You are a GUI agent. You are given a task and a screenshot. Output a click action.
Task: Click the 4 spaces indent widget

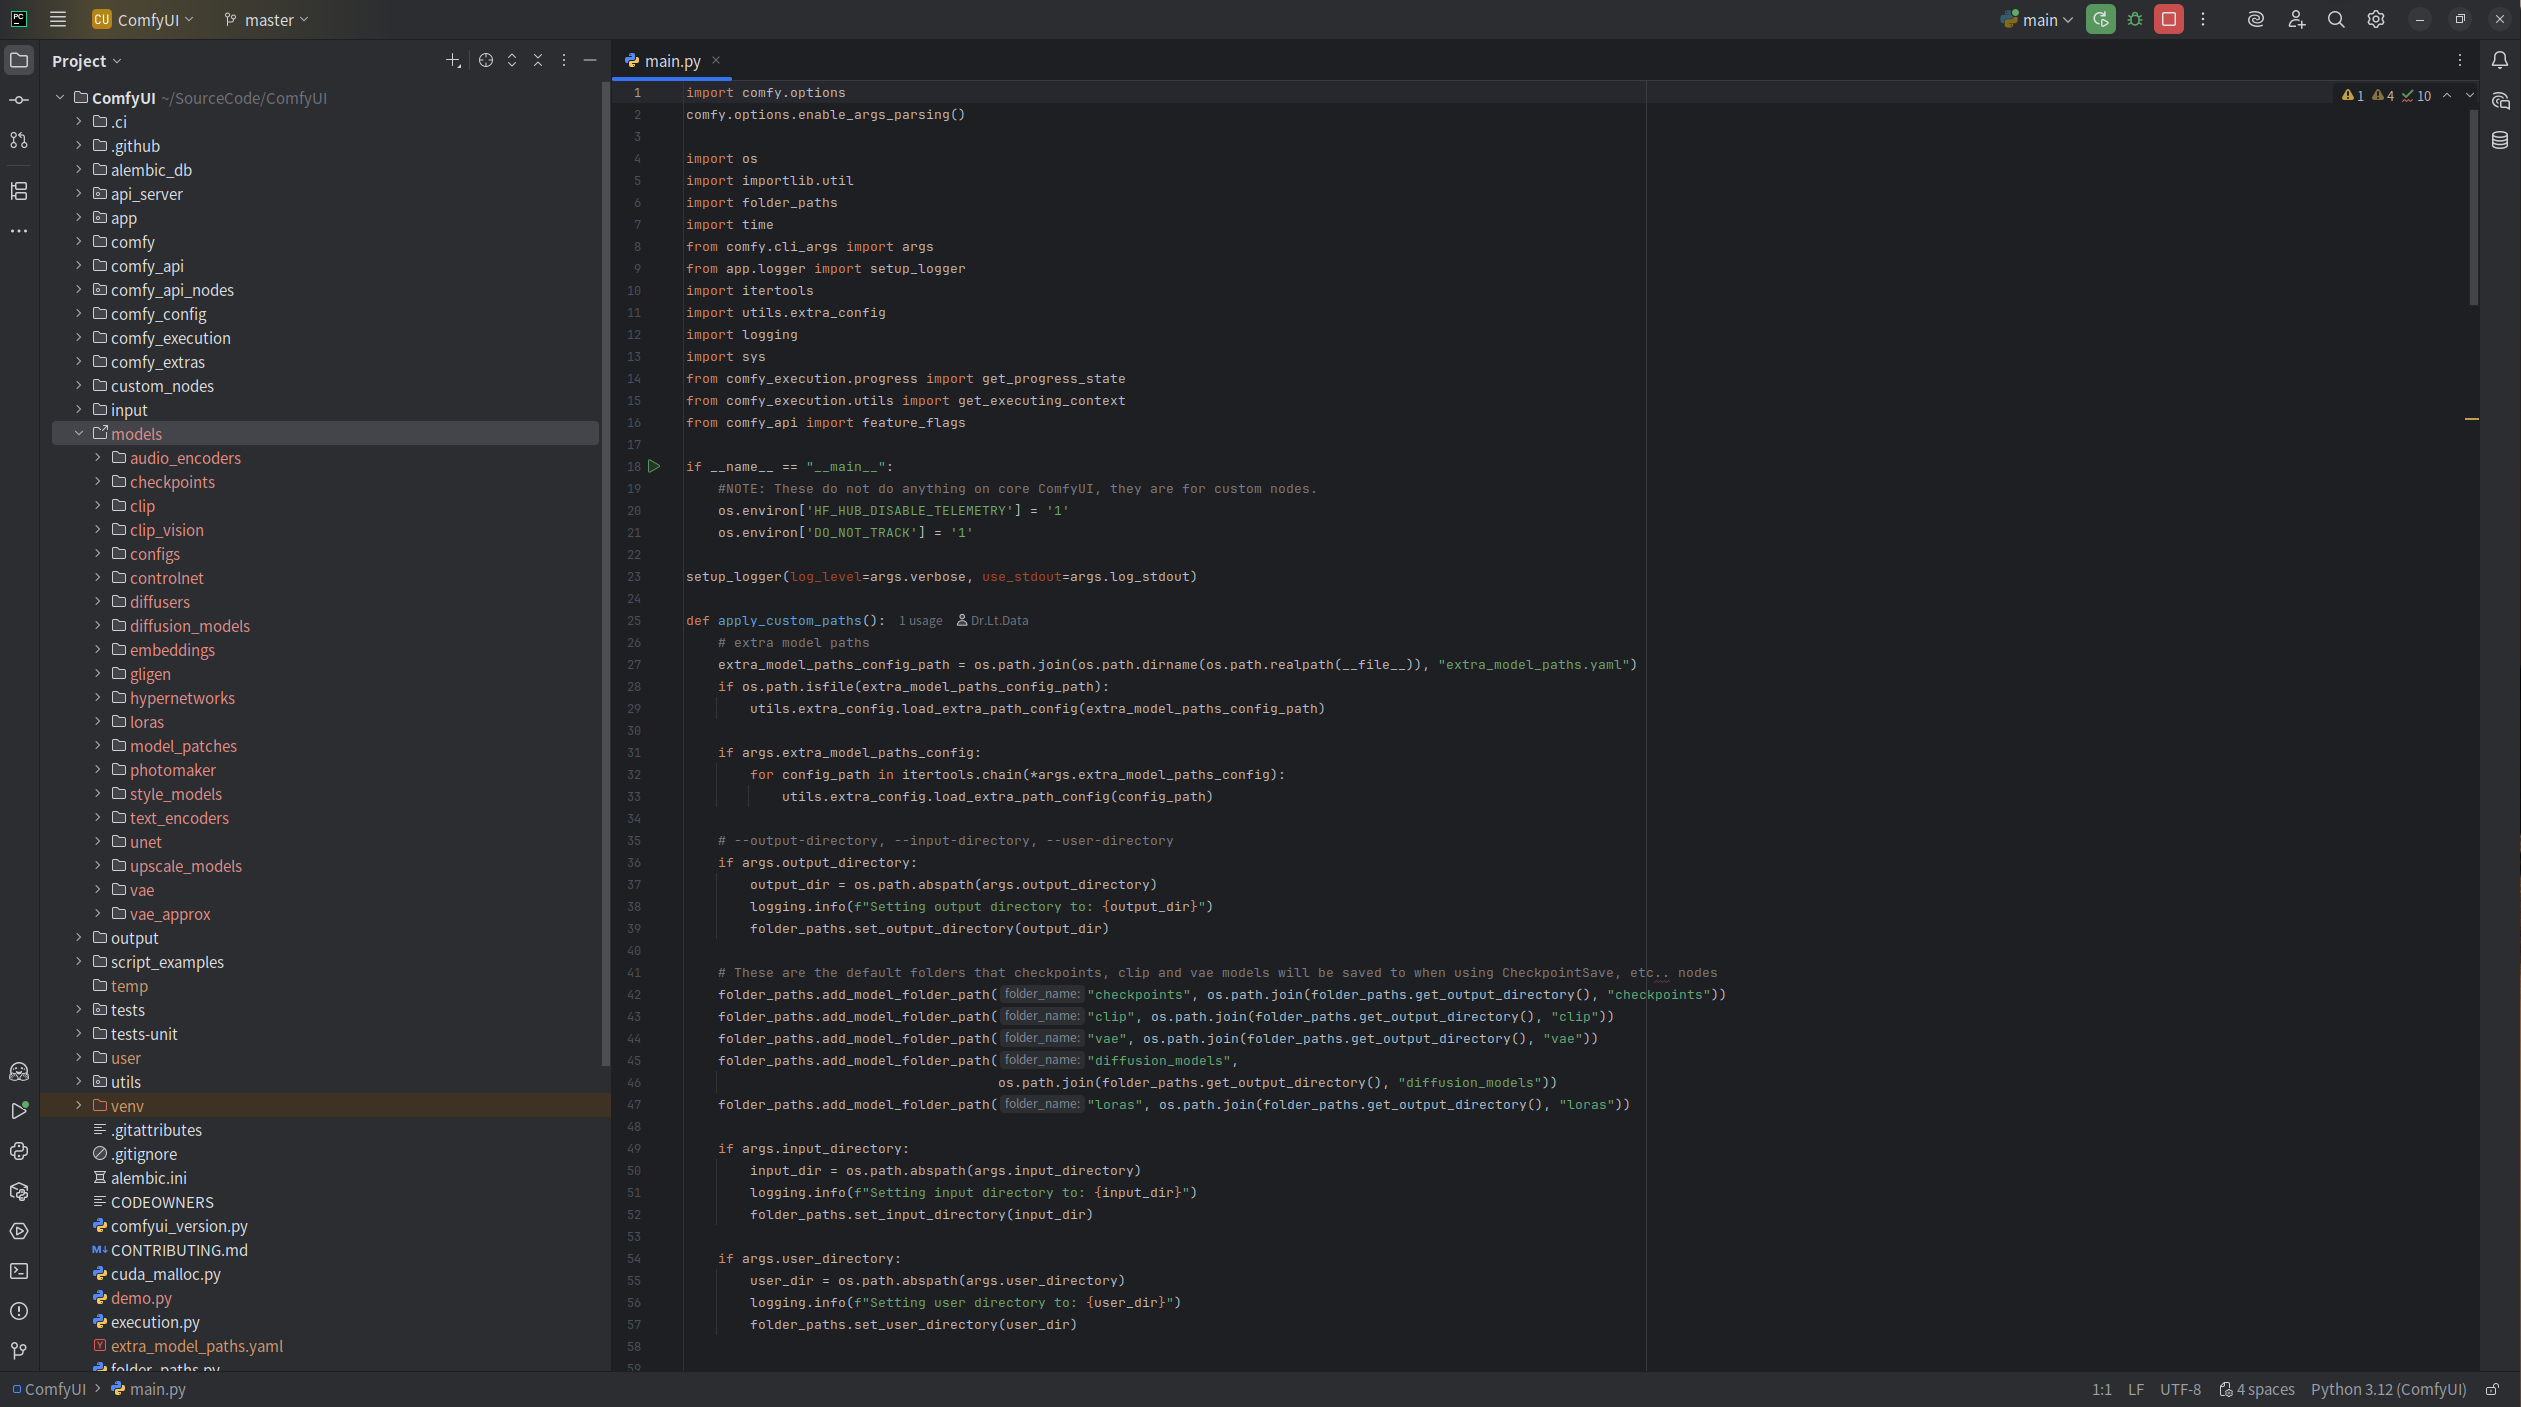tap(2257, 1389)
